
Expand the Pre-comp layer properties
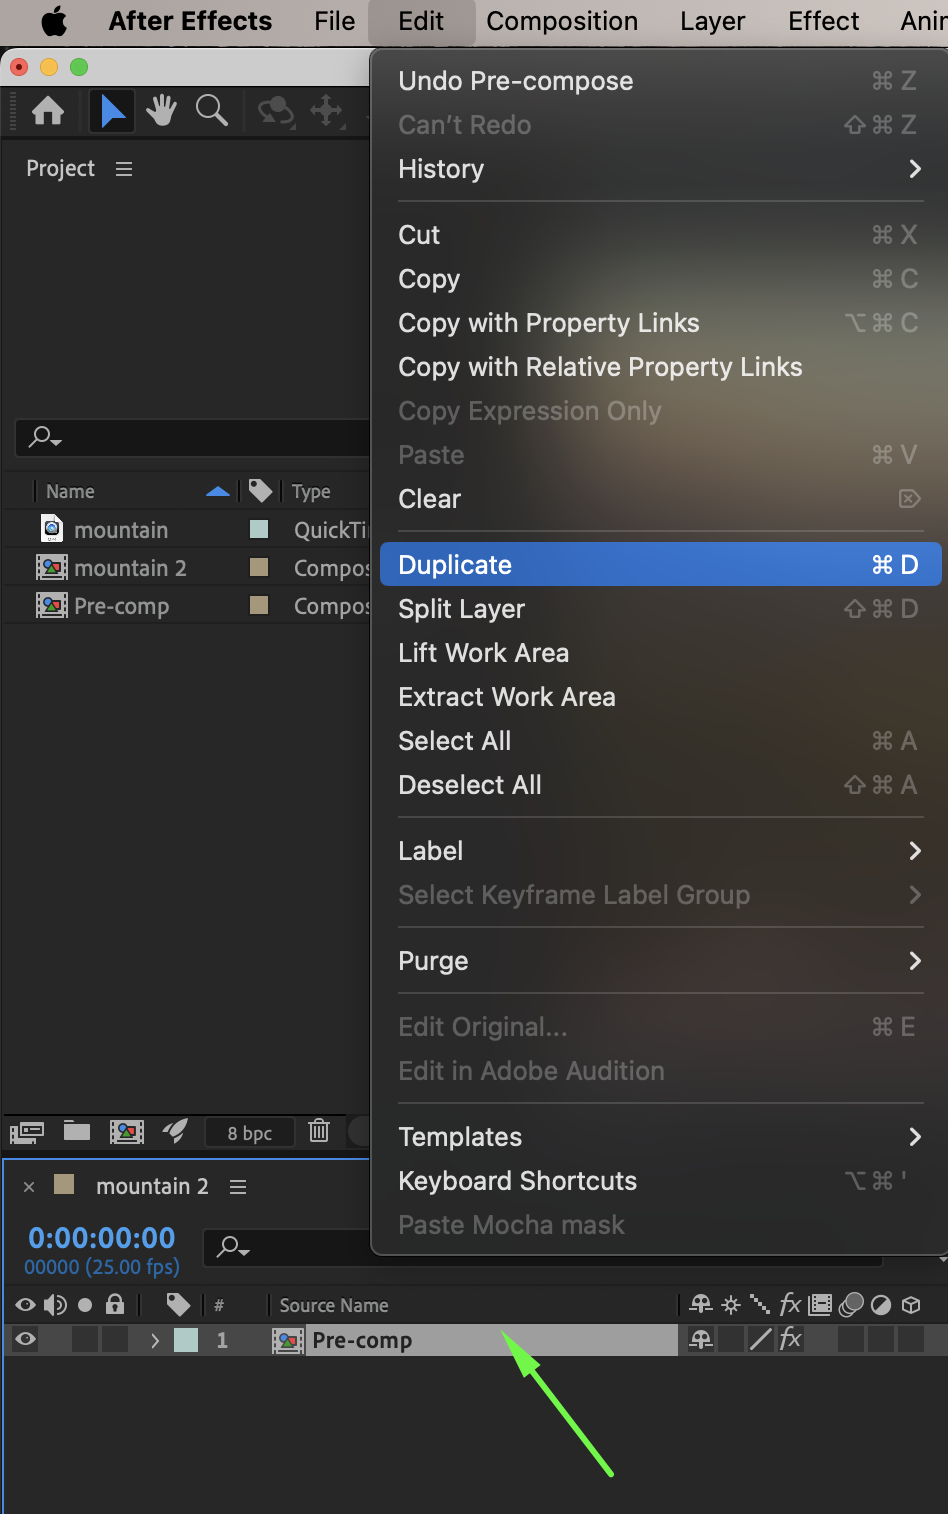point(155,1340)
